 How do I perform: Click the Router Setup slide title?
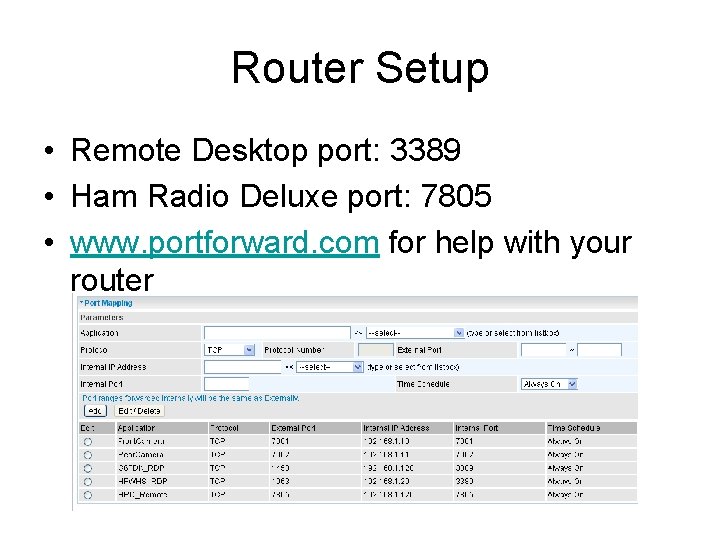pyautogui.click(x=360, y=69)
